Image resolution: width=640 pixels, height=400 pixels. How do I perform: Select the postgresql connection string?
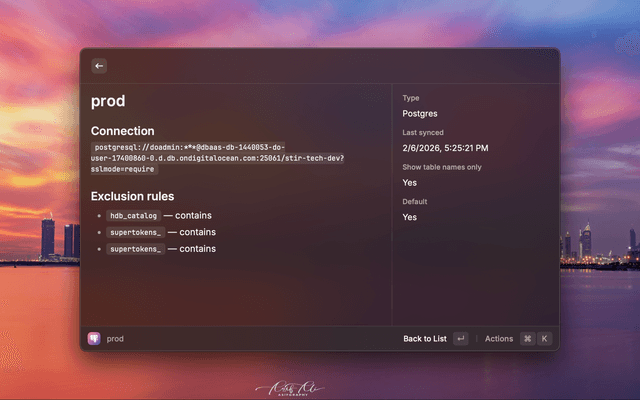pyautogui.click(x=217, y=158)
